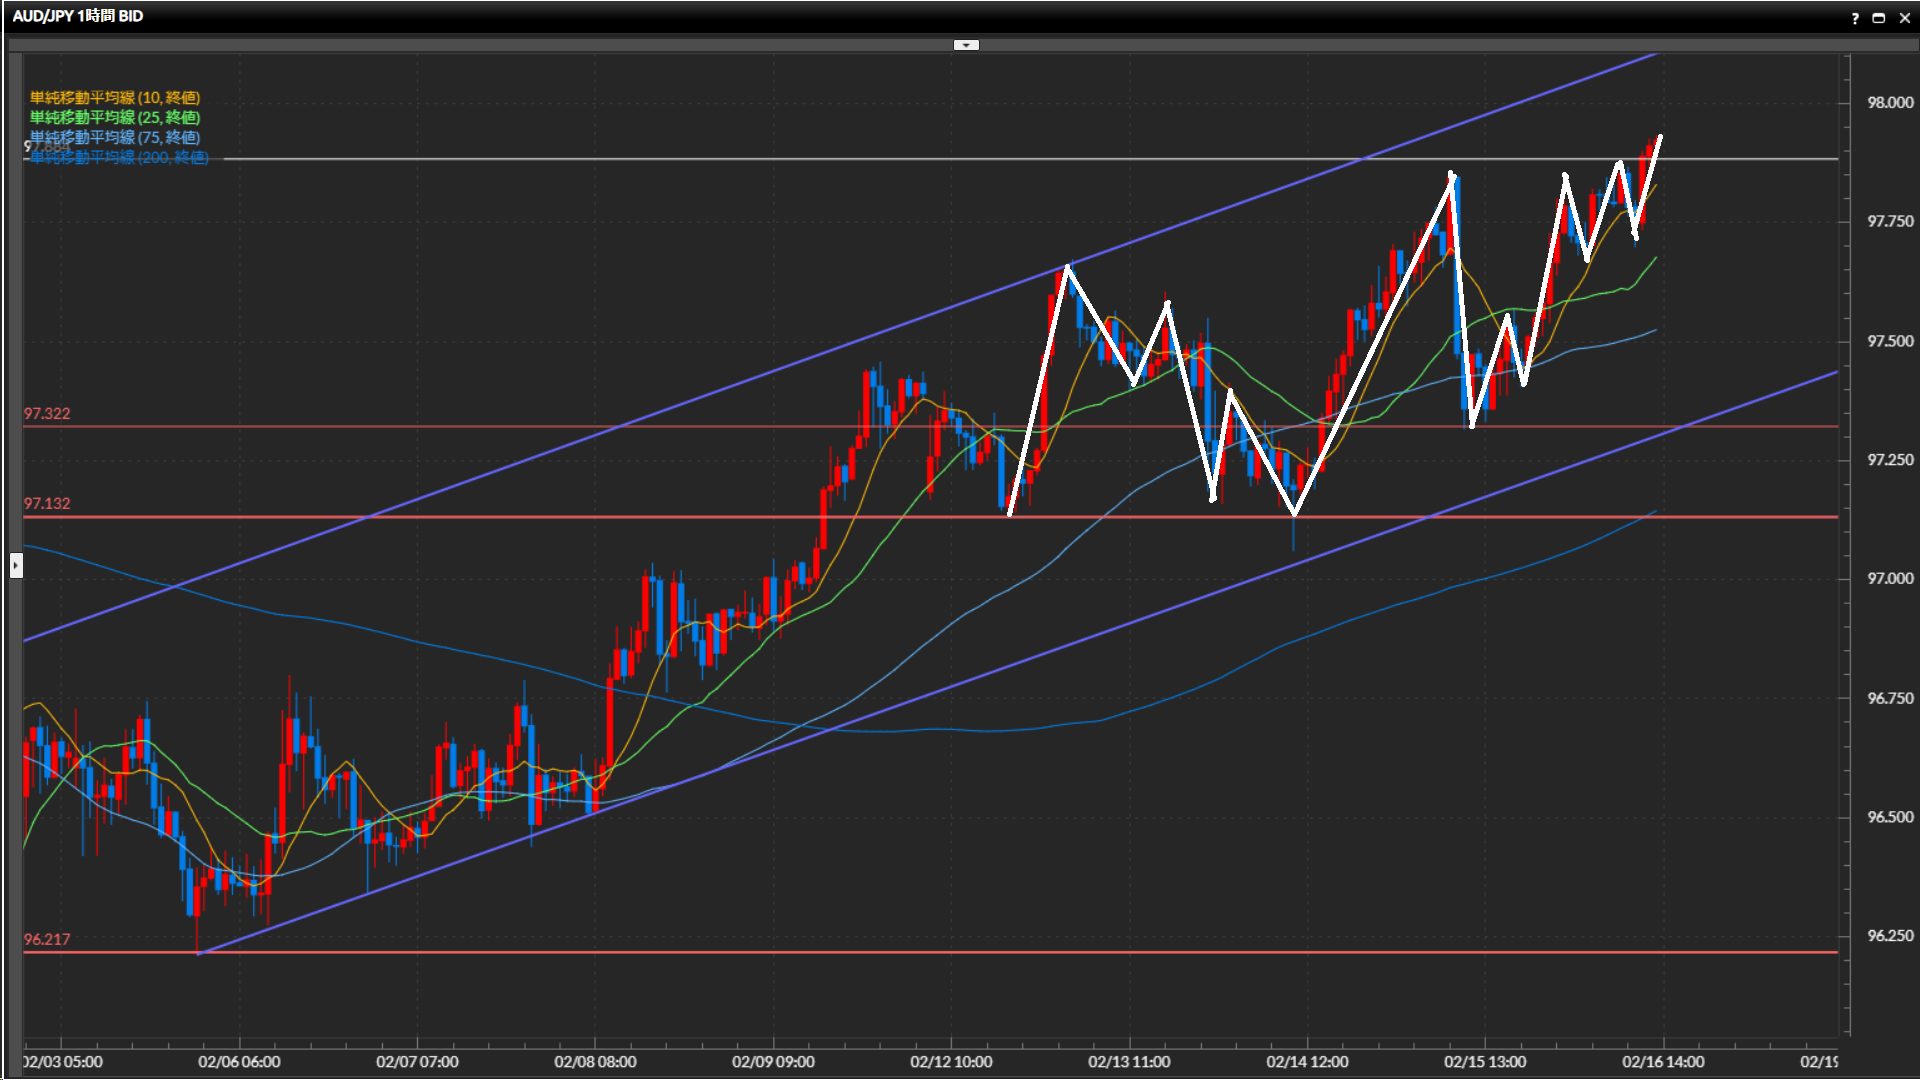Viewport: 1920px width, 1080px height.
Task: Click the 02/06 06:00 time axis label
Action: coord(239,1061)
